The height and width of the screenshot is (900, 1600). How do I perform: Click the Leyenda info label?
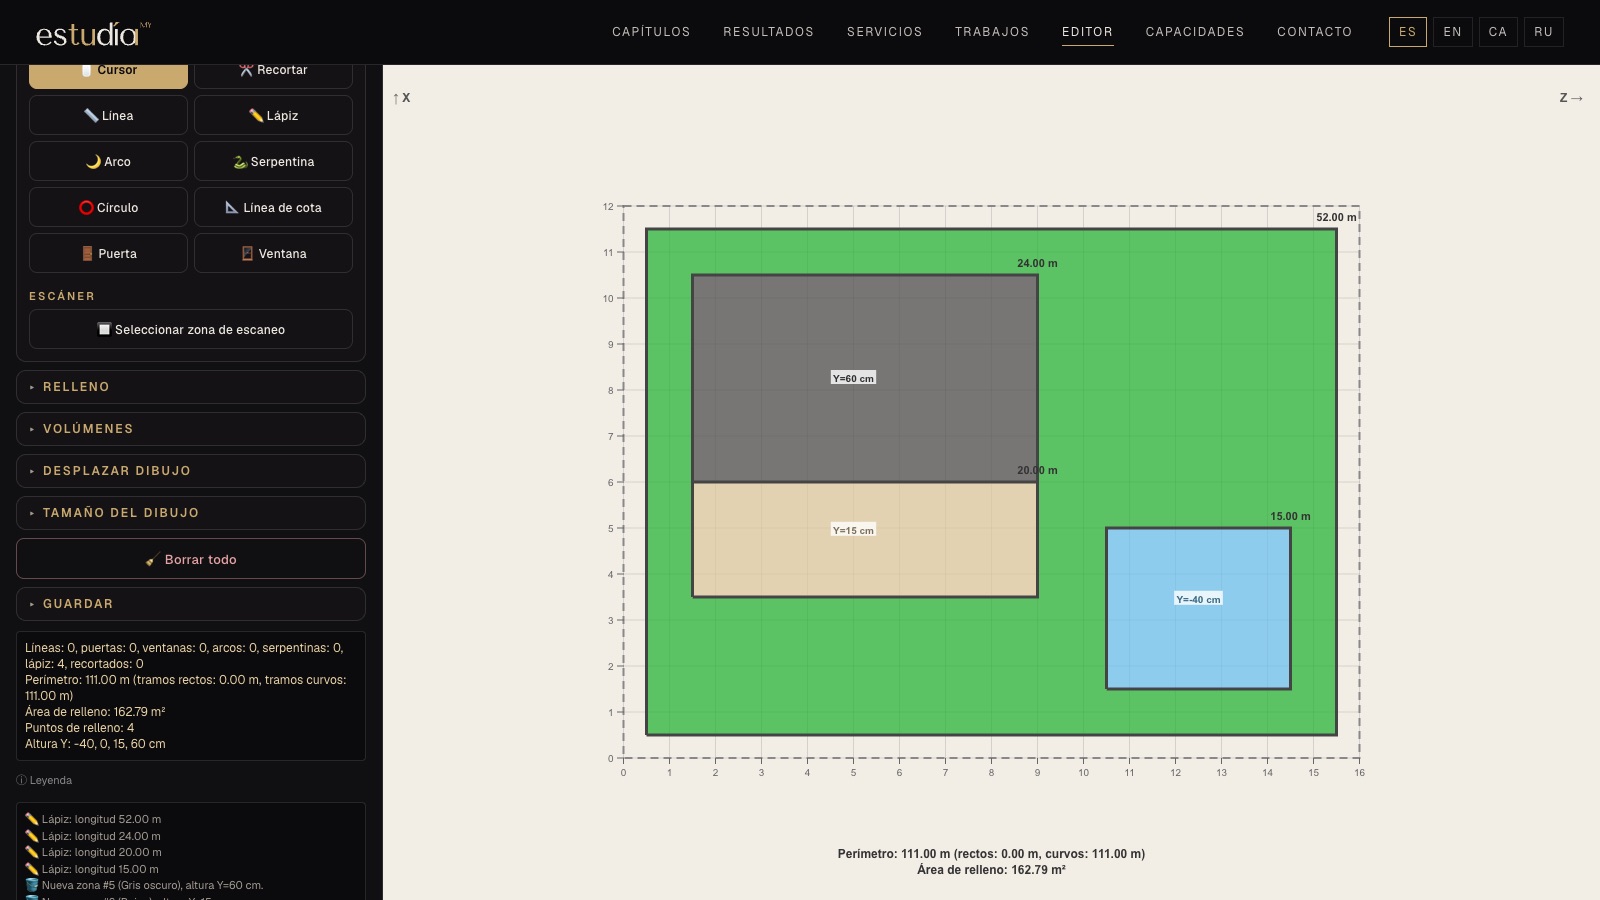(44, 780)
